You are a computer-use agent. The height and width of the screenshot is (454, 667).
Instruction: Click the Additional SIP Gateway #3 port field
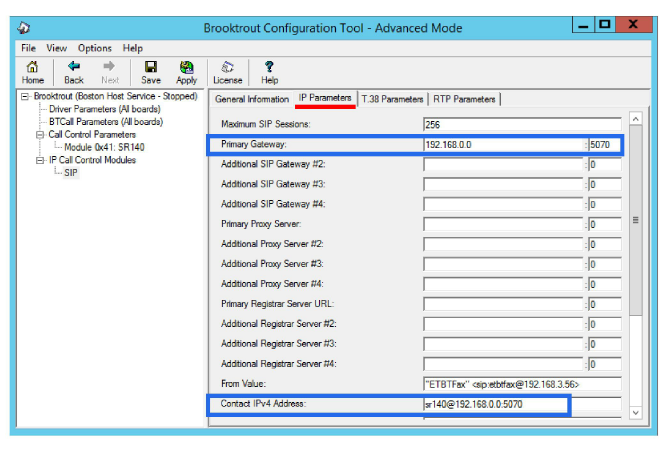(x=605, y=184)
